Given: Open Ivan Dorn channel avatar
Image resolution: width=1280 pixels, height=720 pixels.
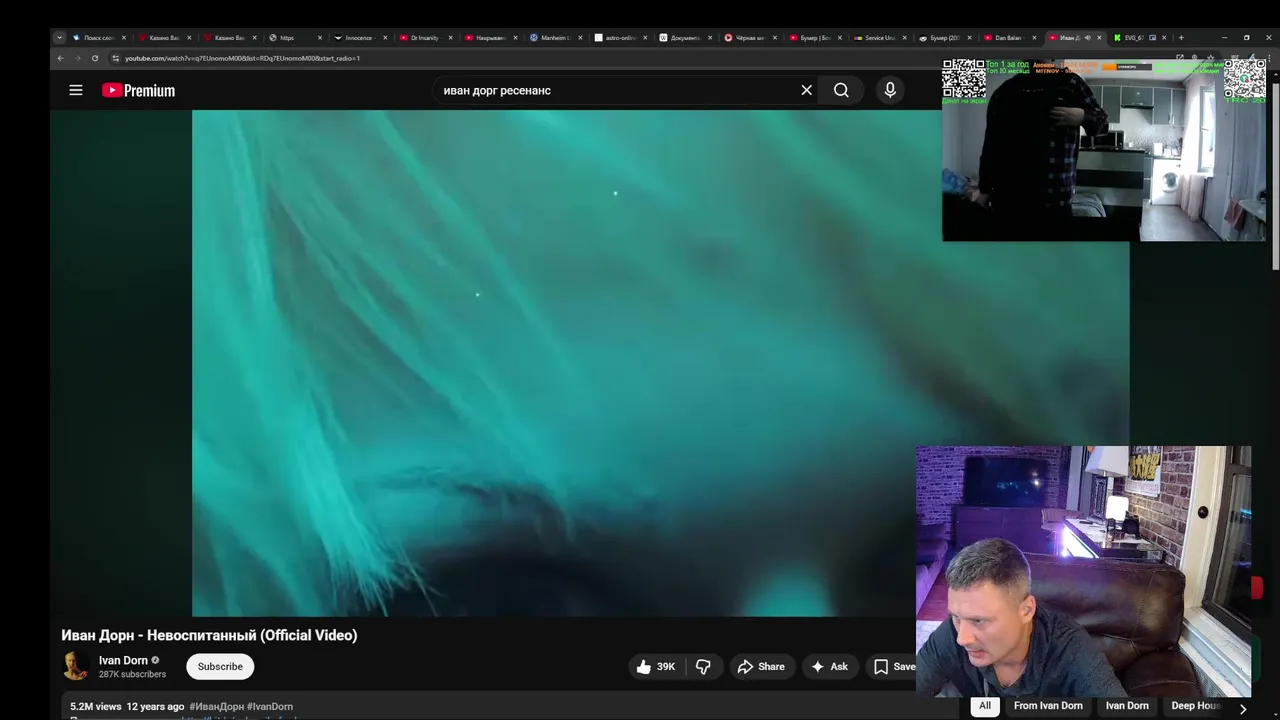Looking at the screenshot, I should pyautogui.click(x=75, y=666).
